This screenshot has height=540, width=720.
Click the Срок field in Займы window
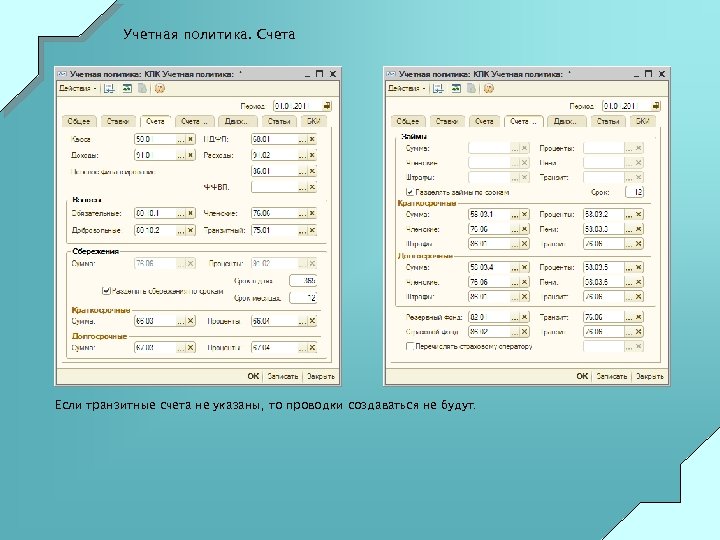coord(635,192)
